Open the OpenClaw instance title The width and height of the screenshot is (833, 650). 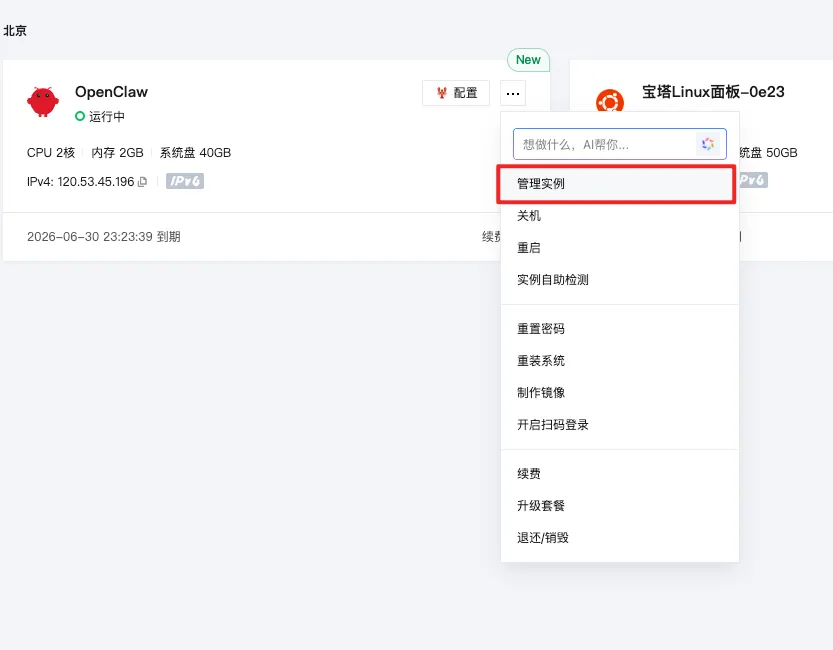tap(111, 92)
